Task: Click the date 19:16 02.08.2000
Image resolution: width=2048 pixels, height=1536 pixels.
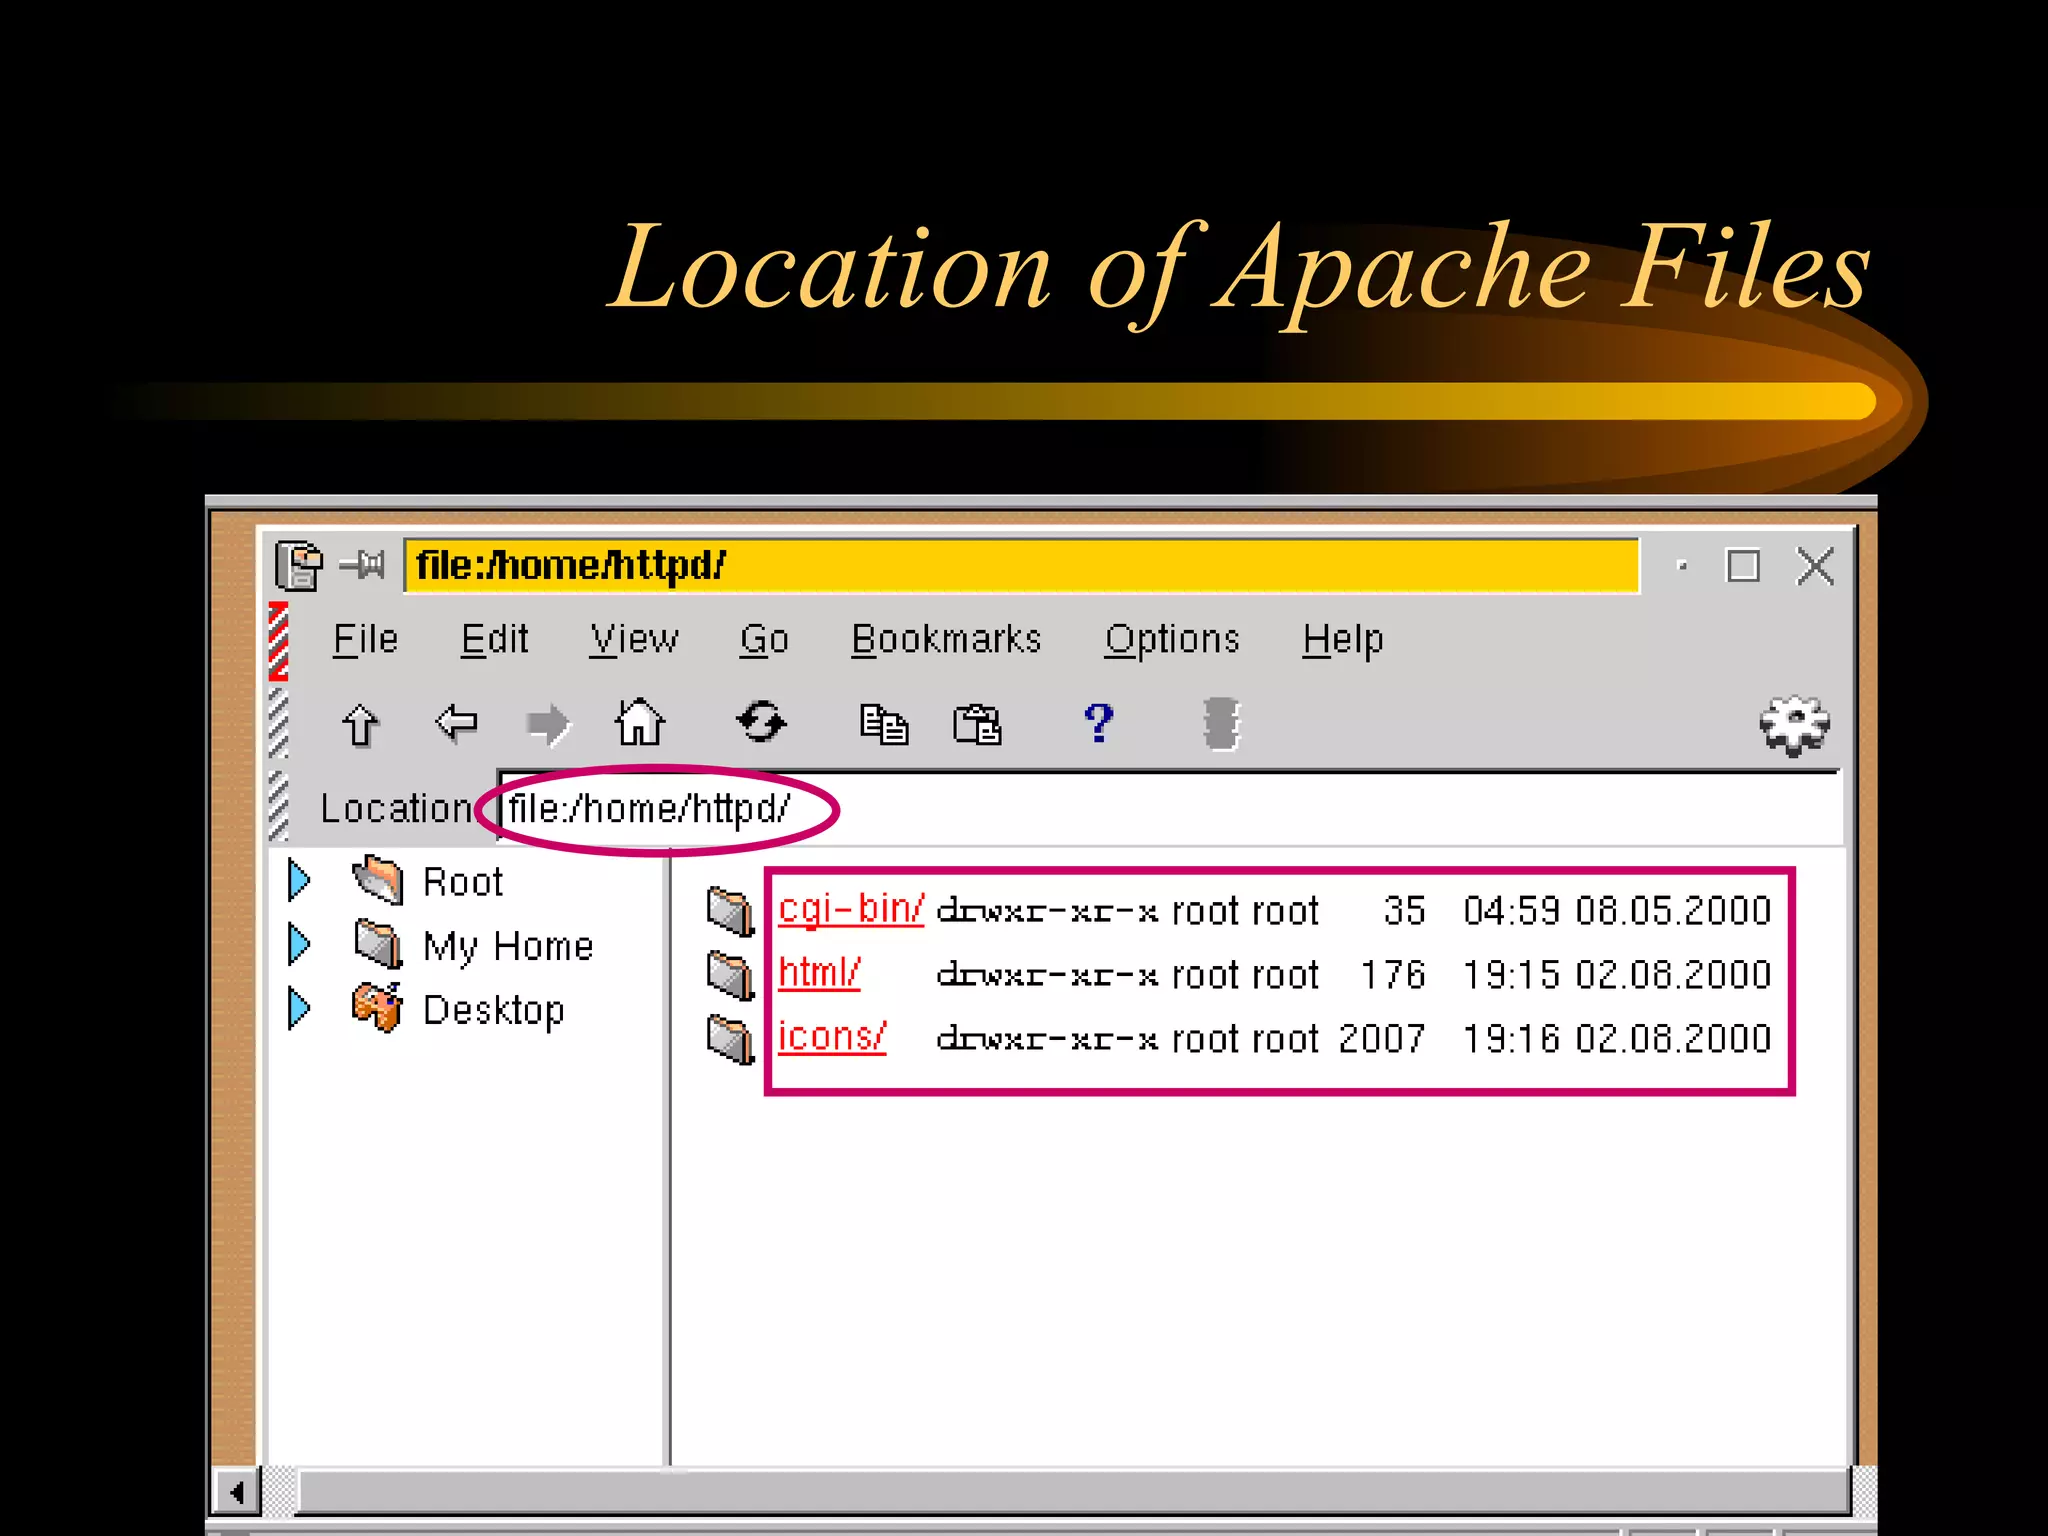Action: (1617, 1039)
